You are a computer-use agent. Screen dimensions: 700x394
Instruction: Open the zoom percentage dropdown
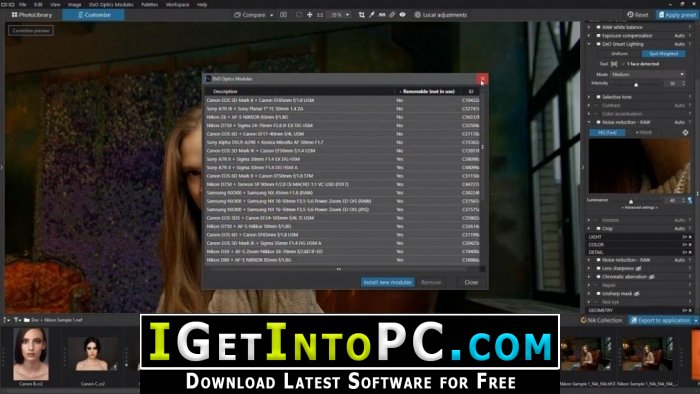[348, 15]
